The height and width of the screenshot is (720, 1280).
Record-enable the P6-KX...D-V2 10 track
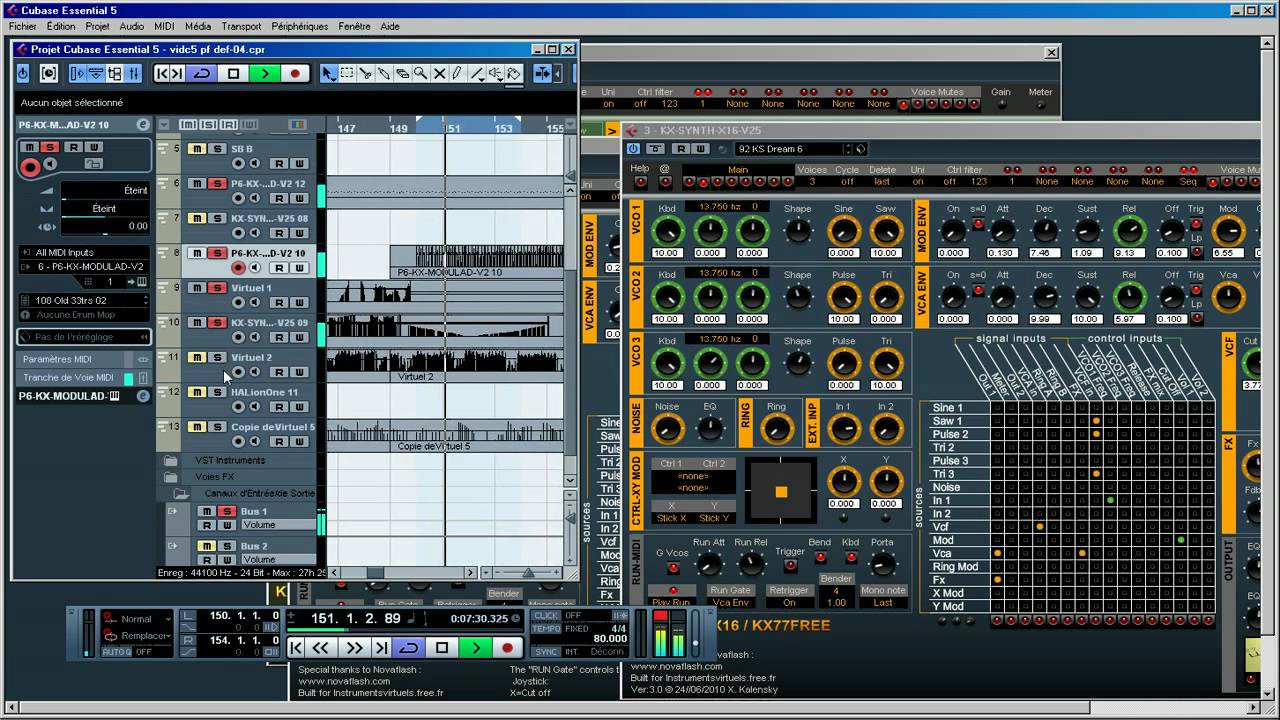pyautogui.click(x=238, y=268)
